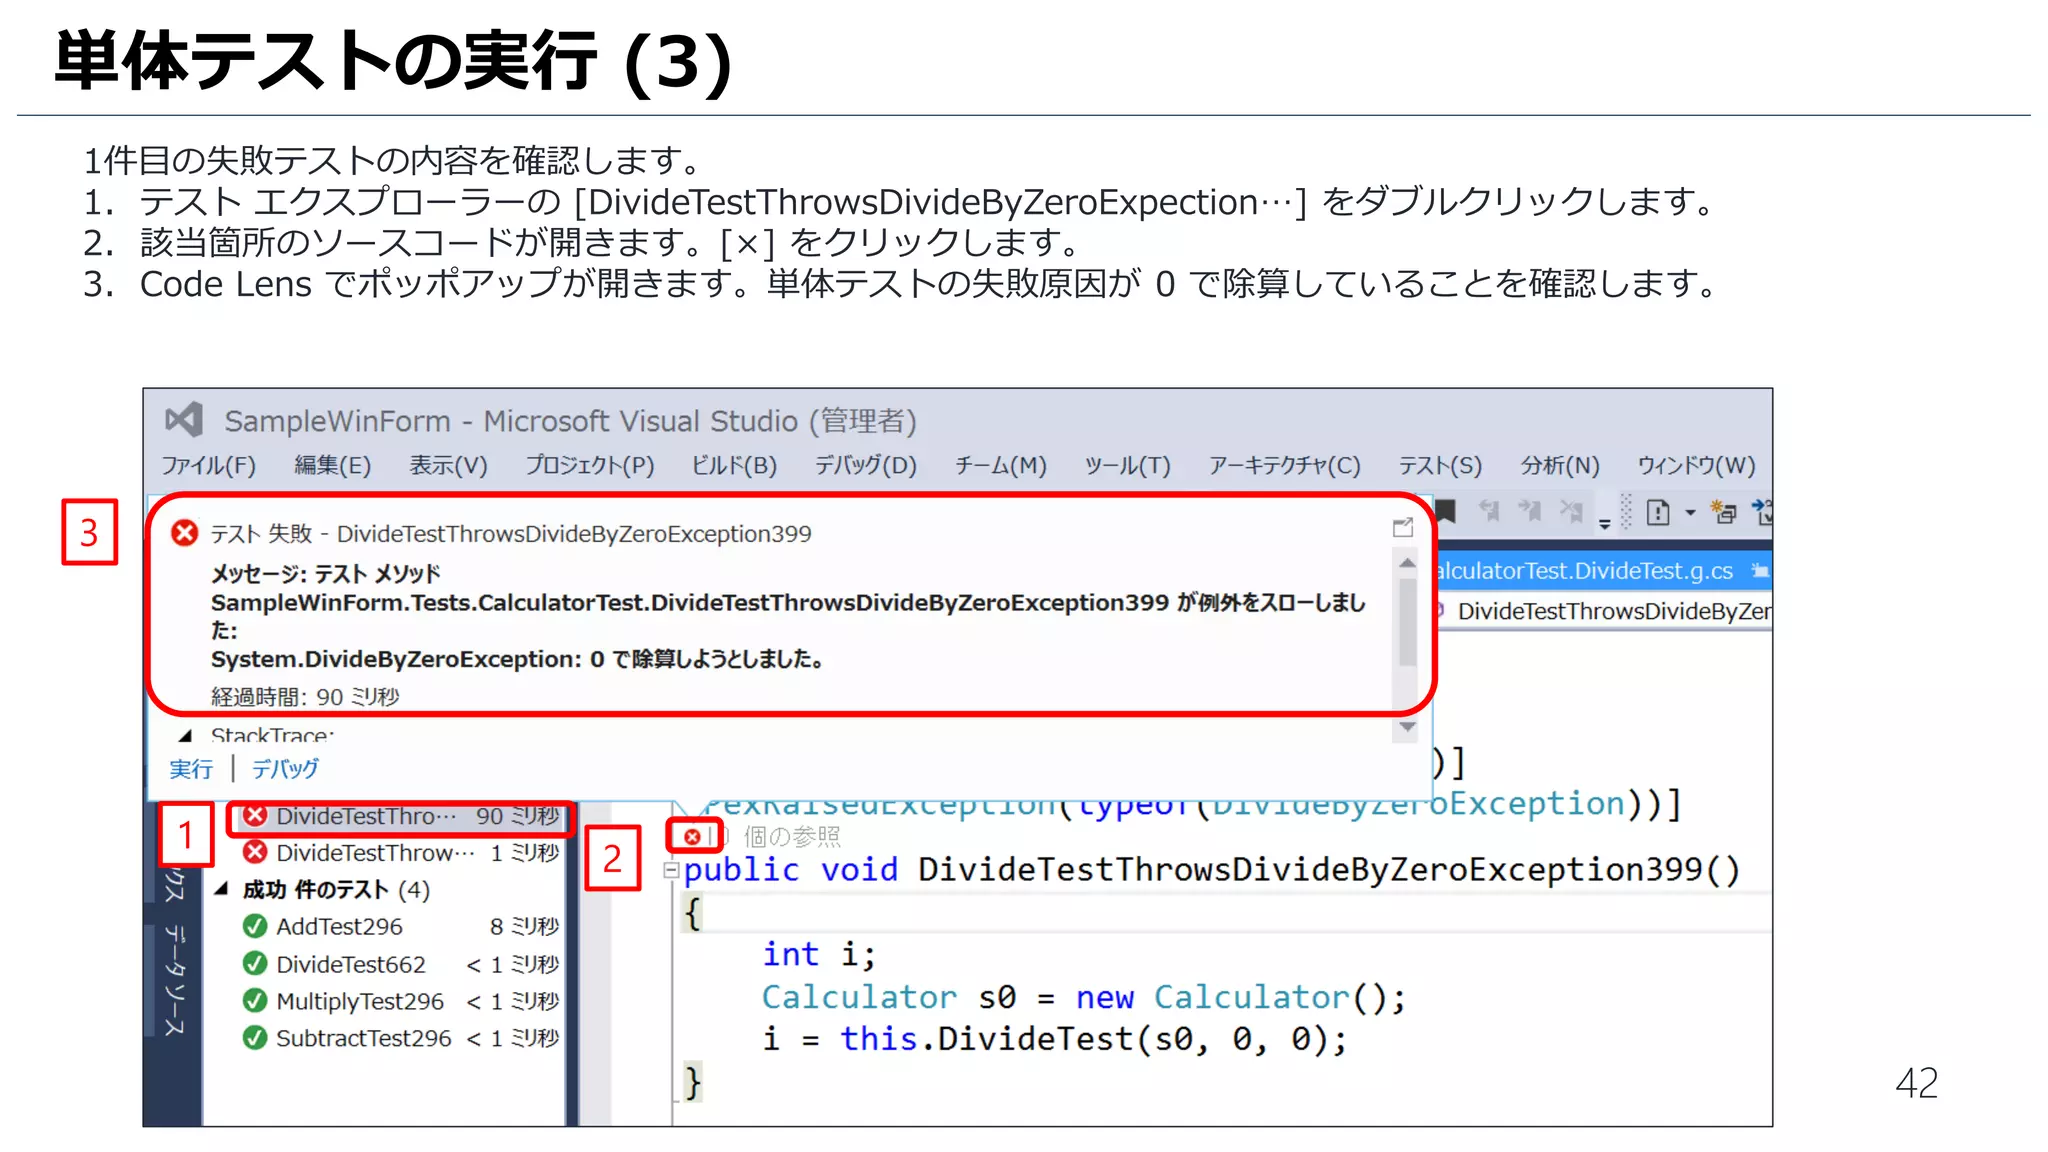Click green check icon for SubtractTest296
This screenshot has height=1152, width=2048.
coord(255,1037)
